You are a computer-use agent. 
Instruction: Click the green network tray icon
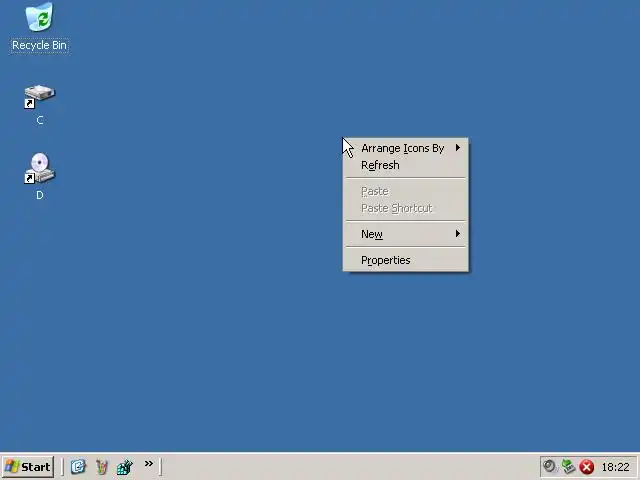coord(568,466)
